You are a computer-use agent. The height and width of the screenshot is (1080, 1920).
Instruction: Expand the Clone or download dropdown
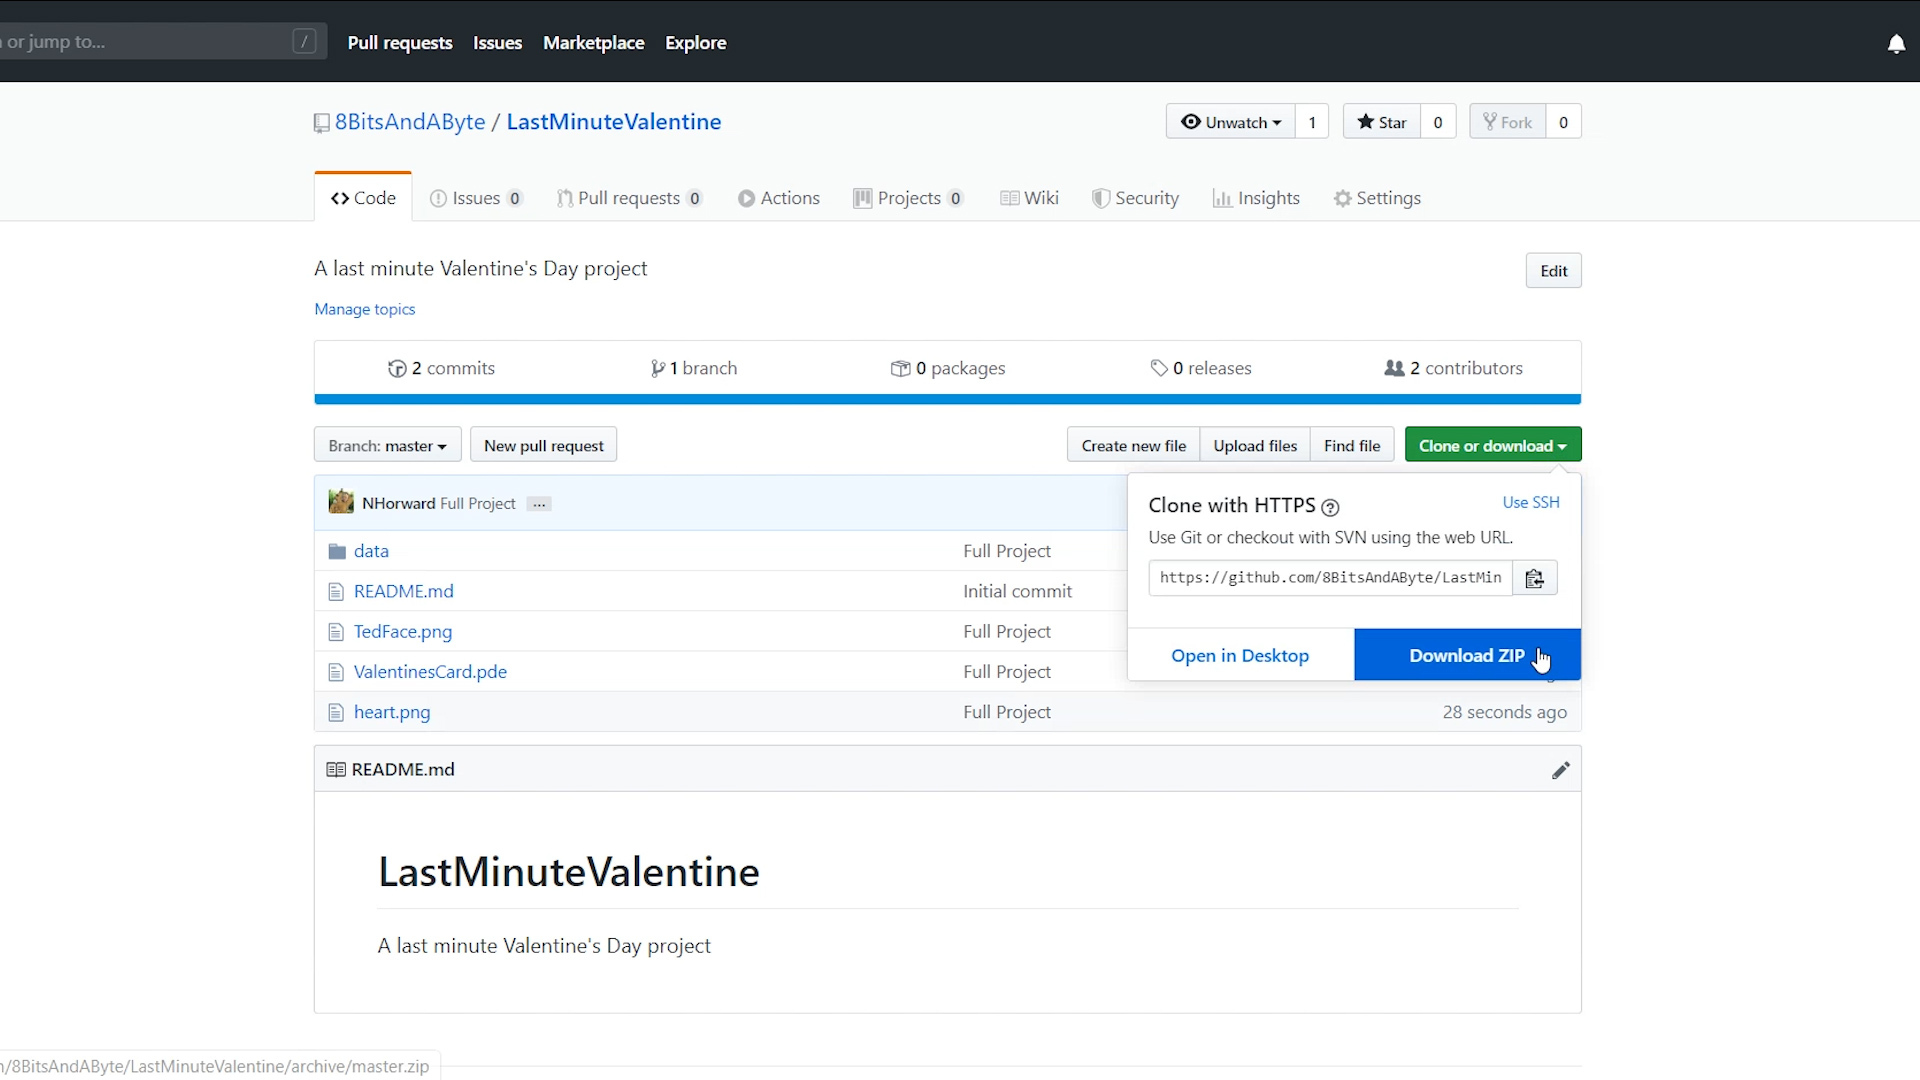(x=1492, y=444)
